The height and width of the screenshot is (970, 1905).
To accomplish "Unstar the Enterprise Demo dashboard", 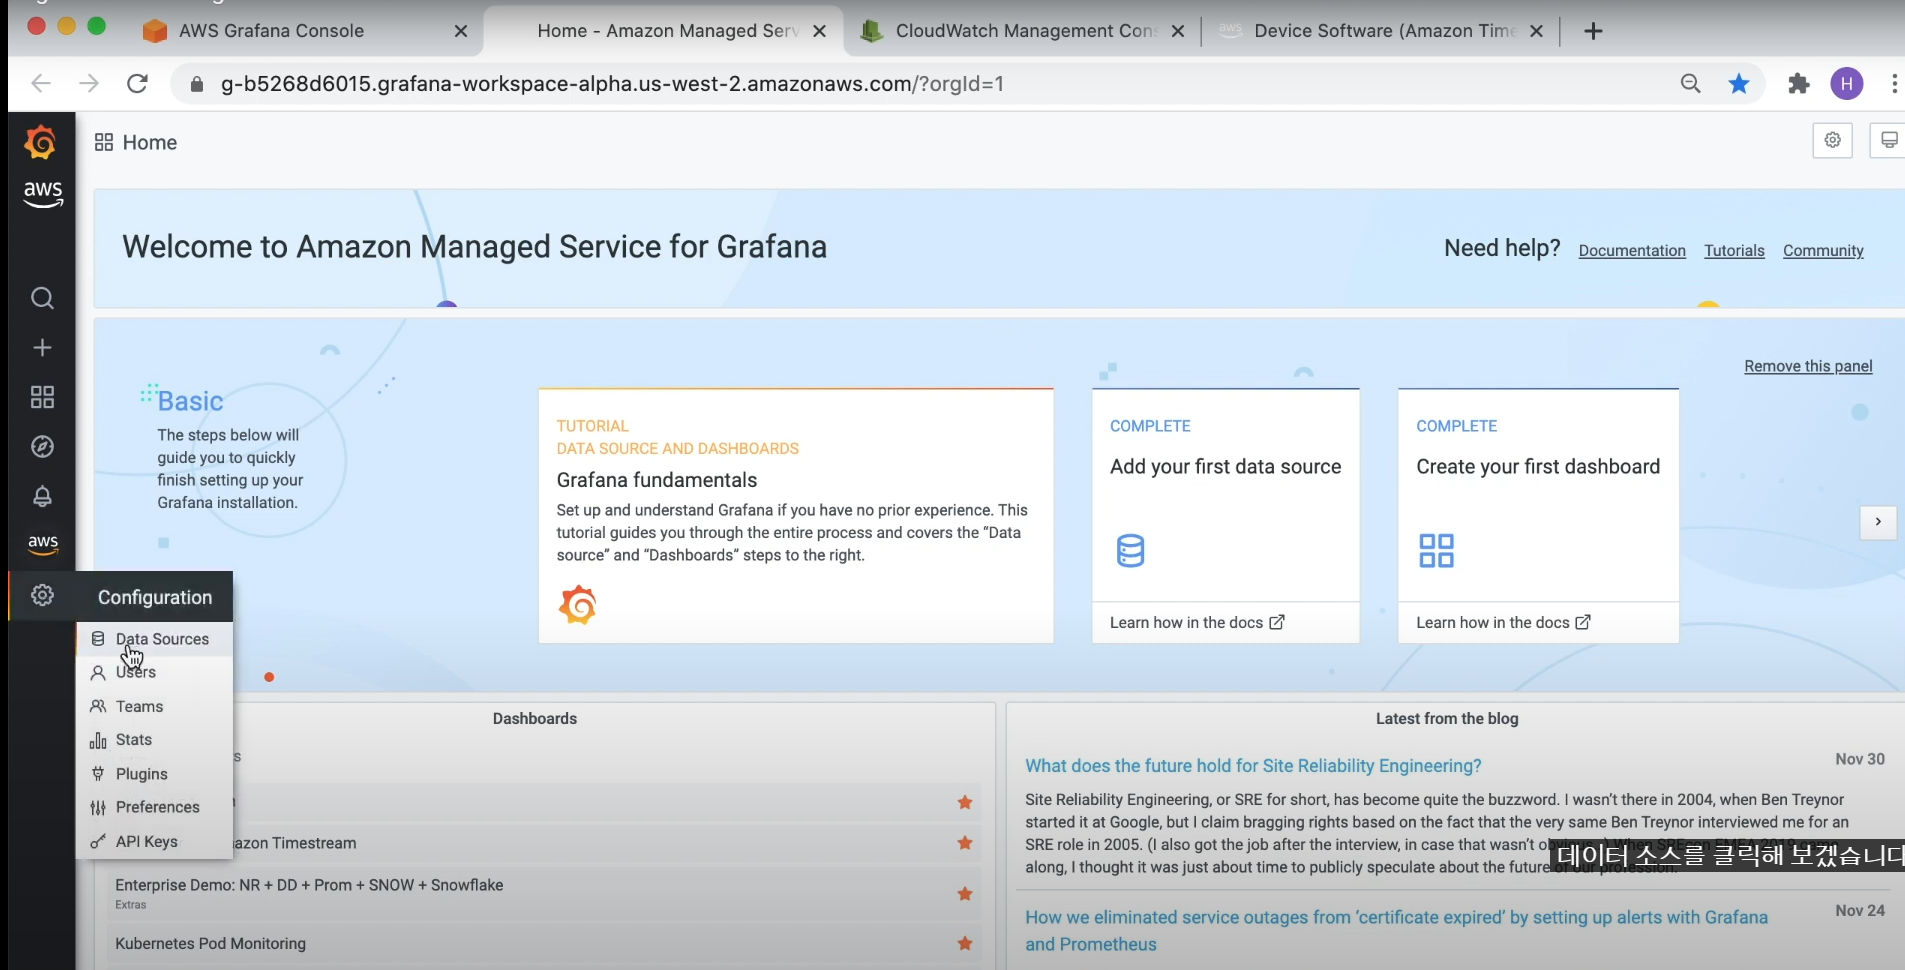I will pyautogui.click(x=965, y=894).
